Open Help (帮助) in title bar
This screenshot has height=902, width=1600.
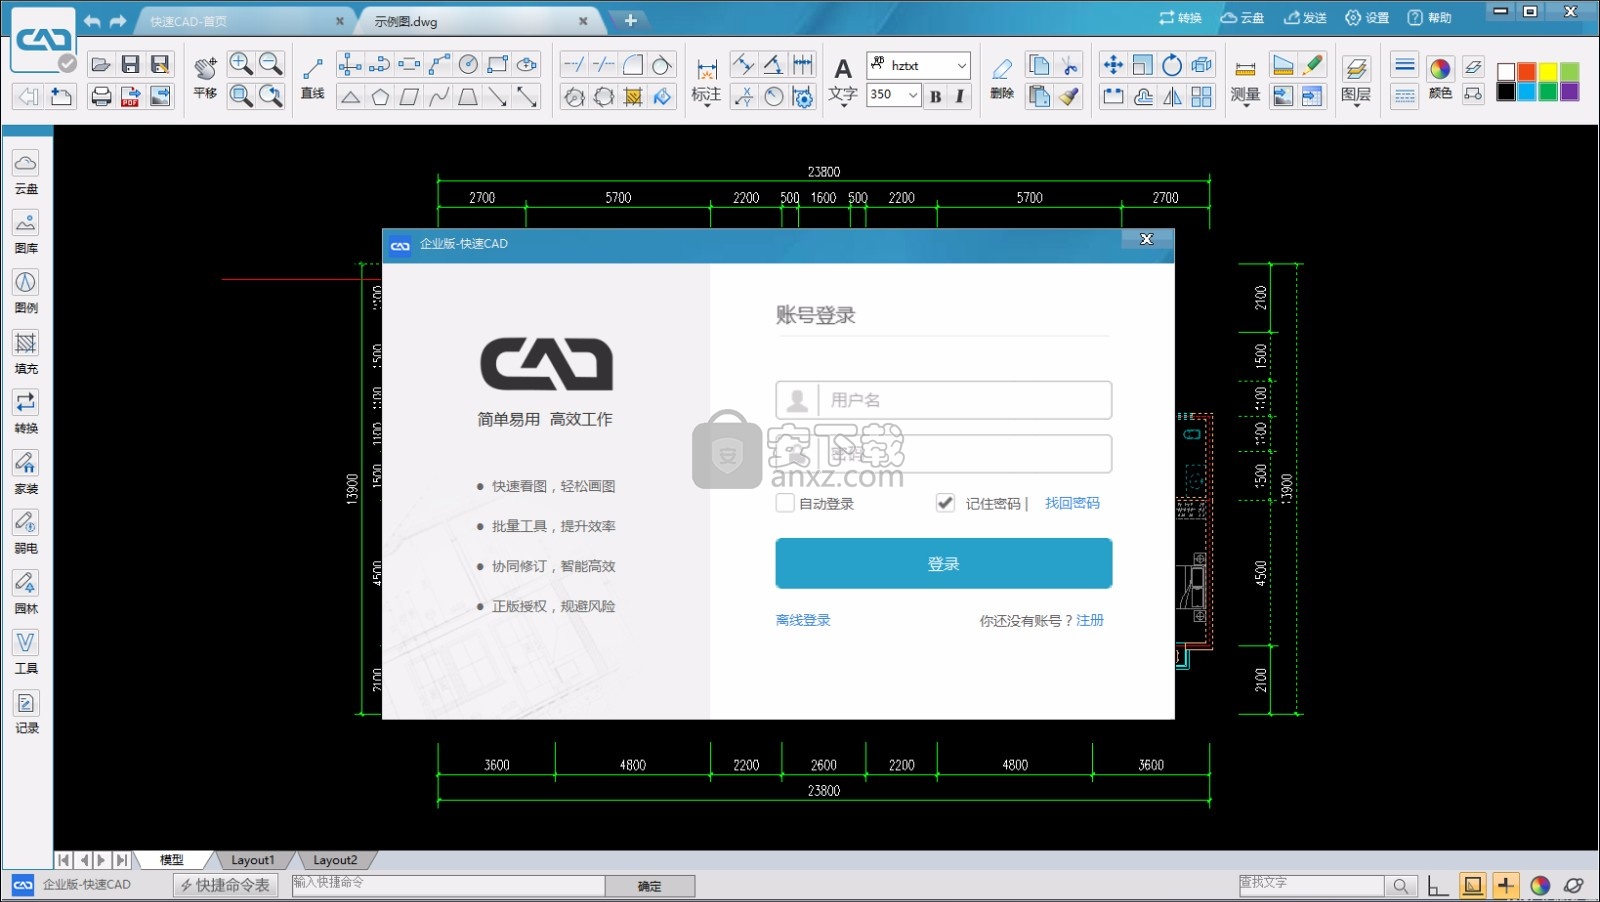click(1429, 18)
